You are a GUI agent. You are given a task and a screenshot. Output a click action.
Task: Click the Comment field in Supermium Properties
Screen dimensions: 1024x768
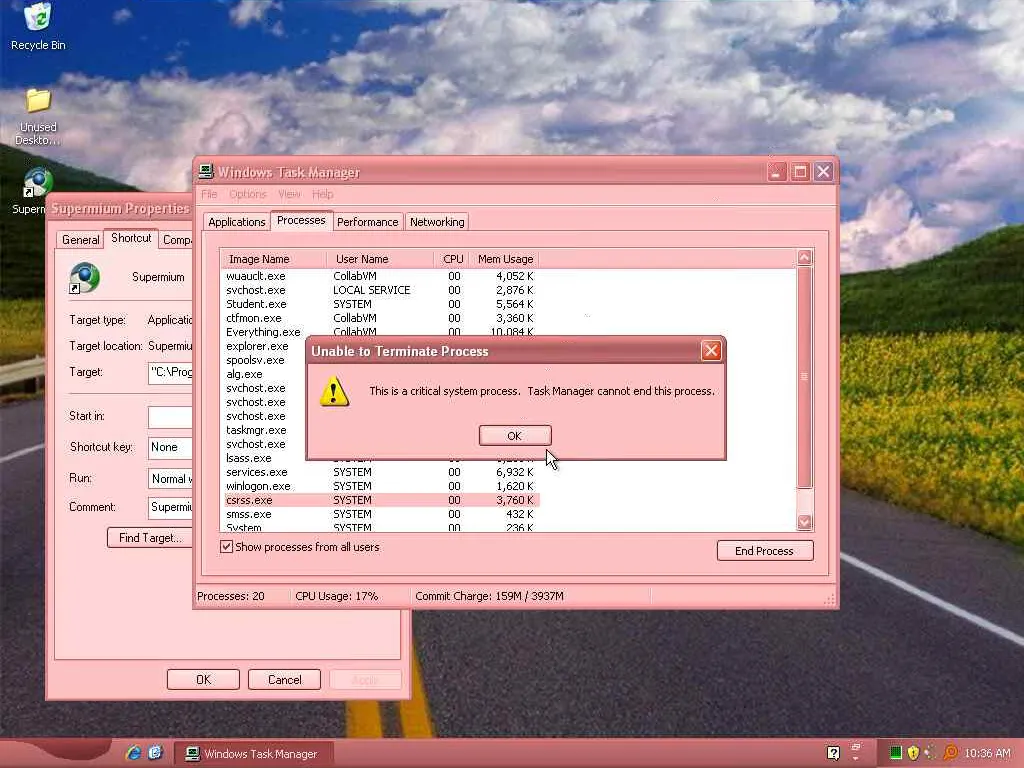[x=170, y=507]
